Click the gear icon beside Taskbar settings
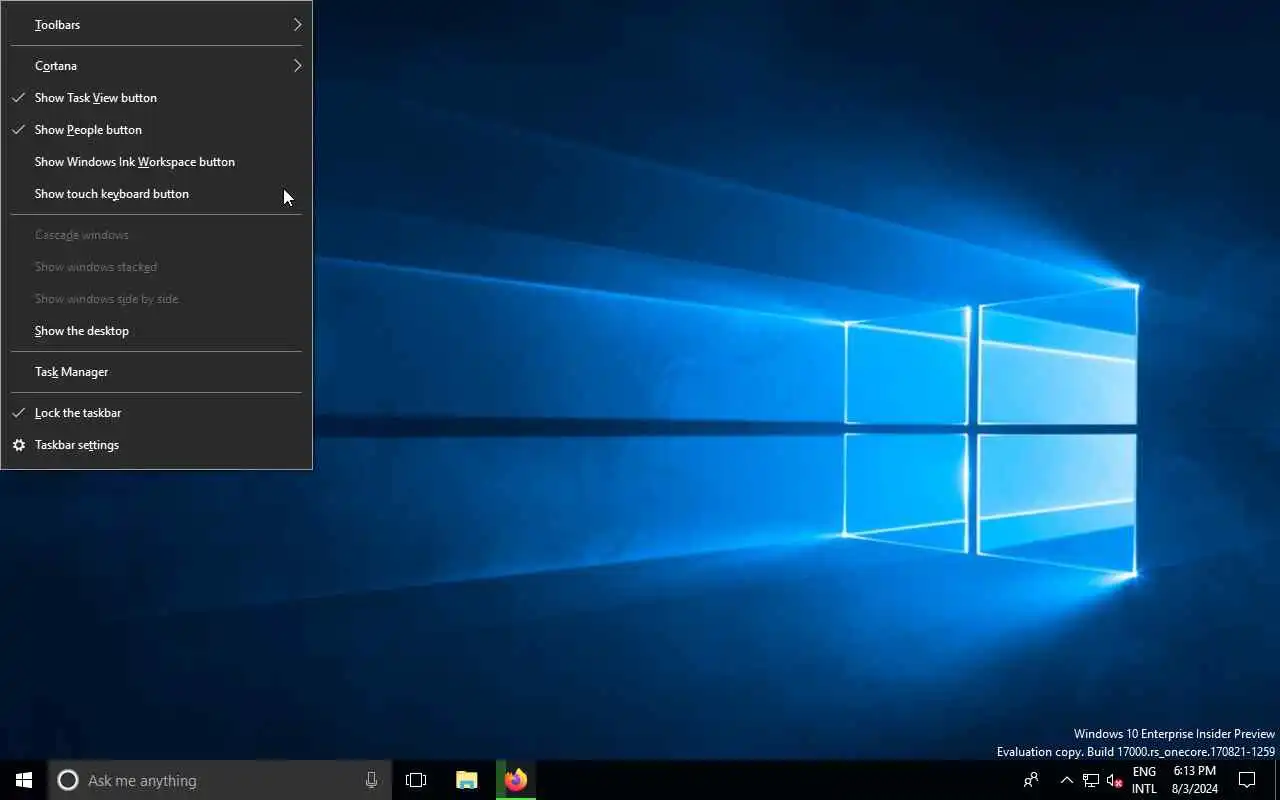Screen dimensions: 1280x800 [x=18, y=445]
